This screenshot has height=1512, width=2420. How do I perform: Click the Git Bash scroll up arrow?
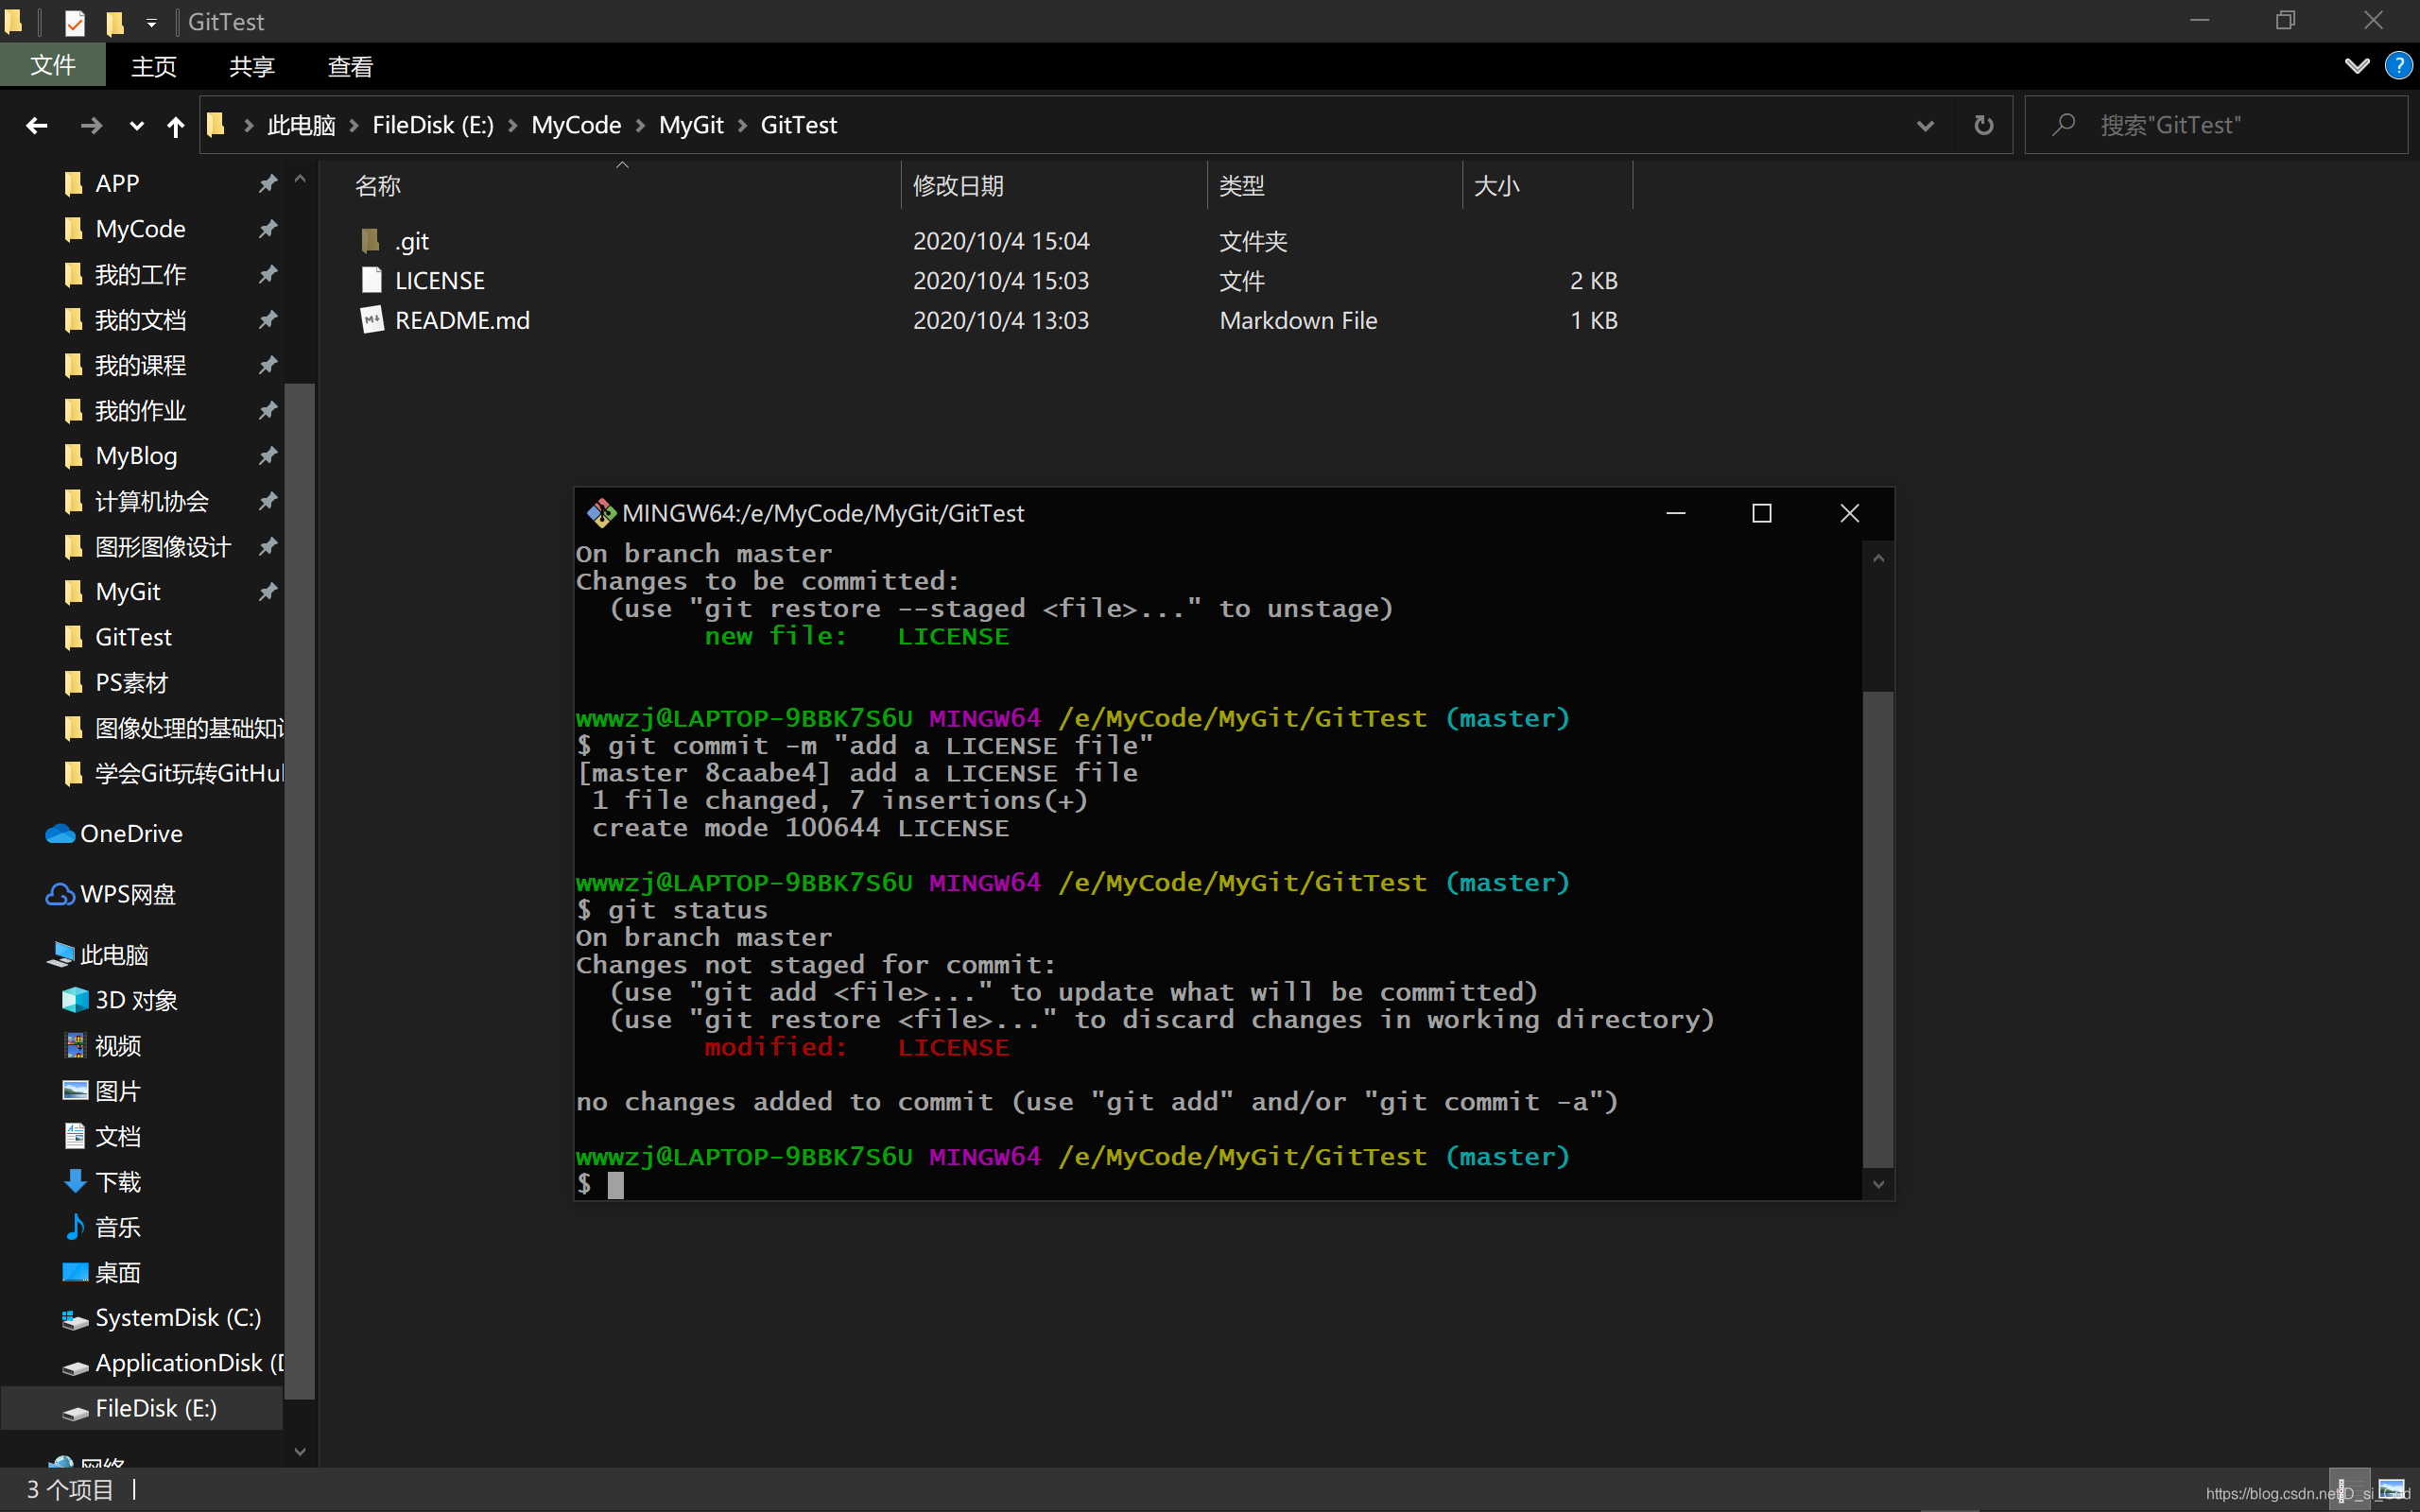(x=1879, y=558)
